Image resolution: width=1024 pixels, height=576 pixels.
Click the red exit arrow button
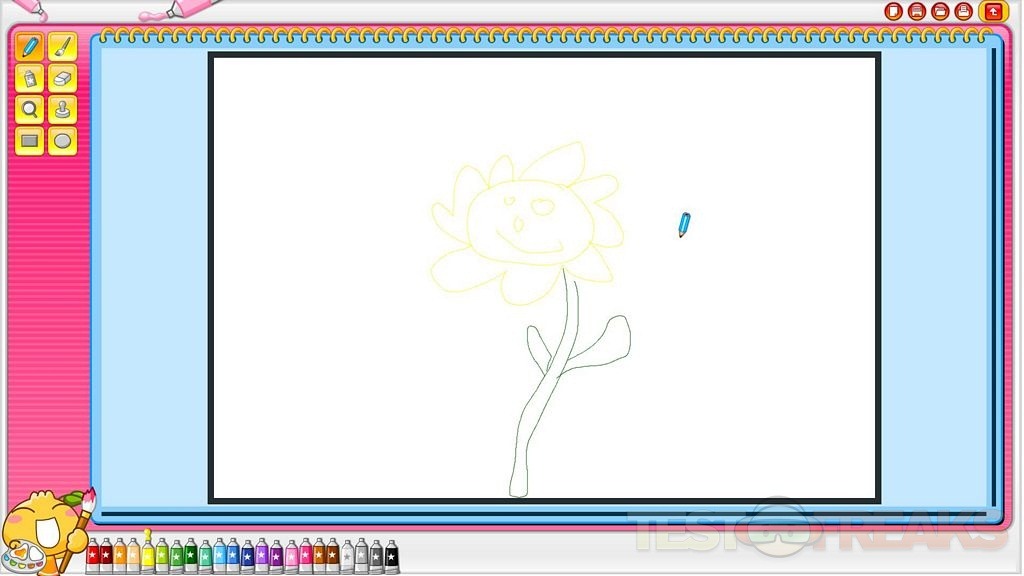click(x=992, y=11)
